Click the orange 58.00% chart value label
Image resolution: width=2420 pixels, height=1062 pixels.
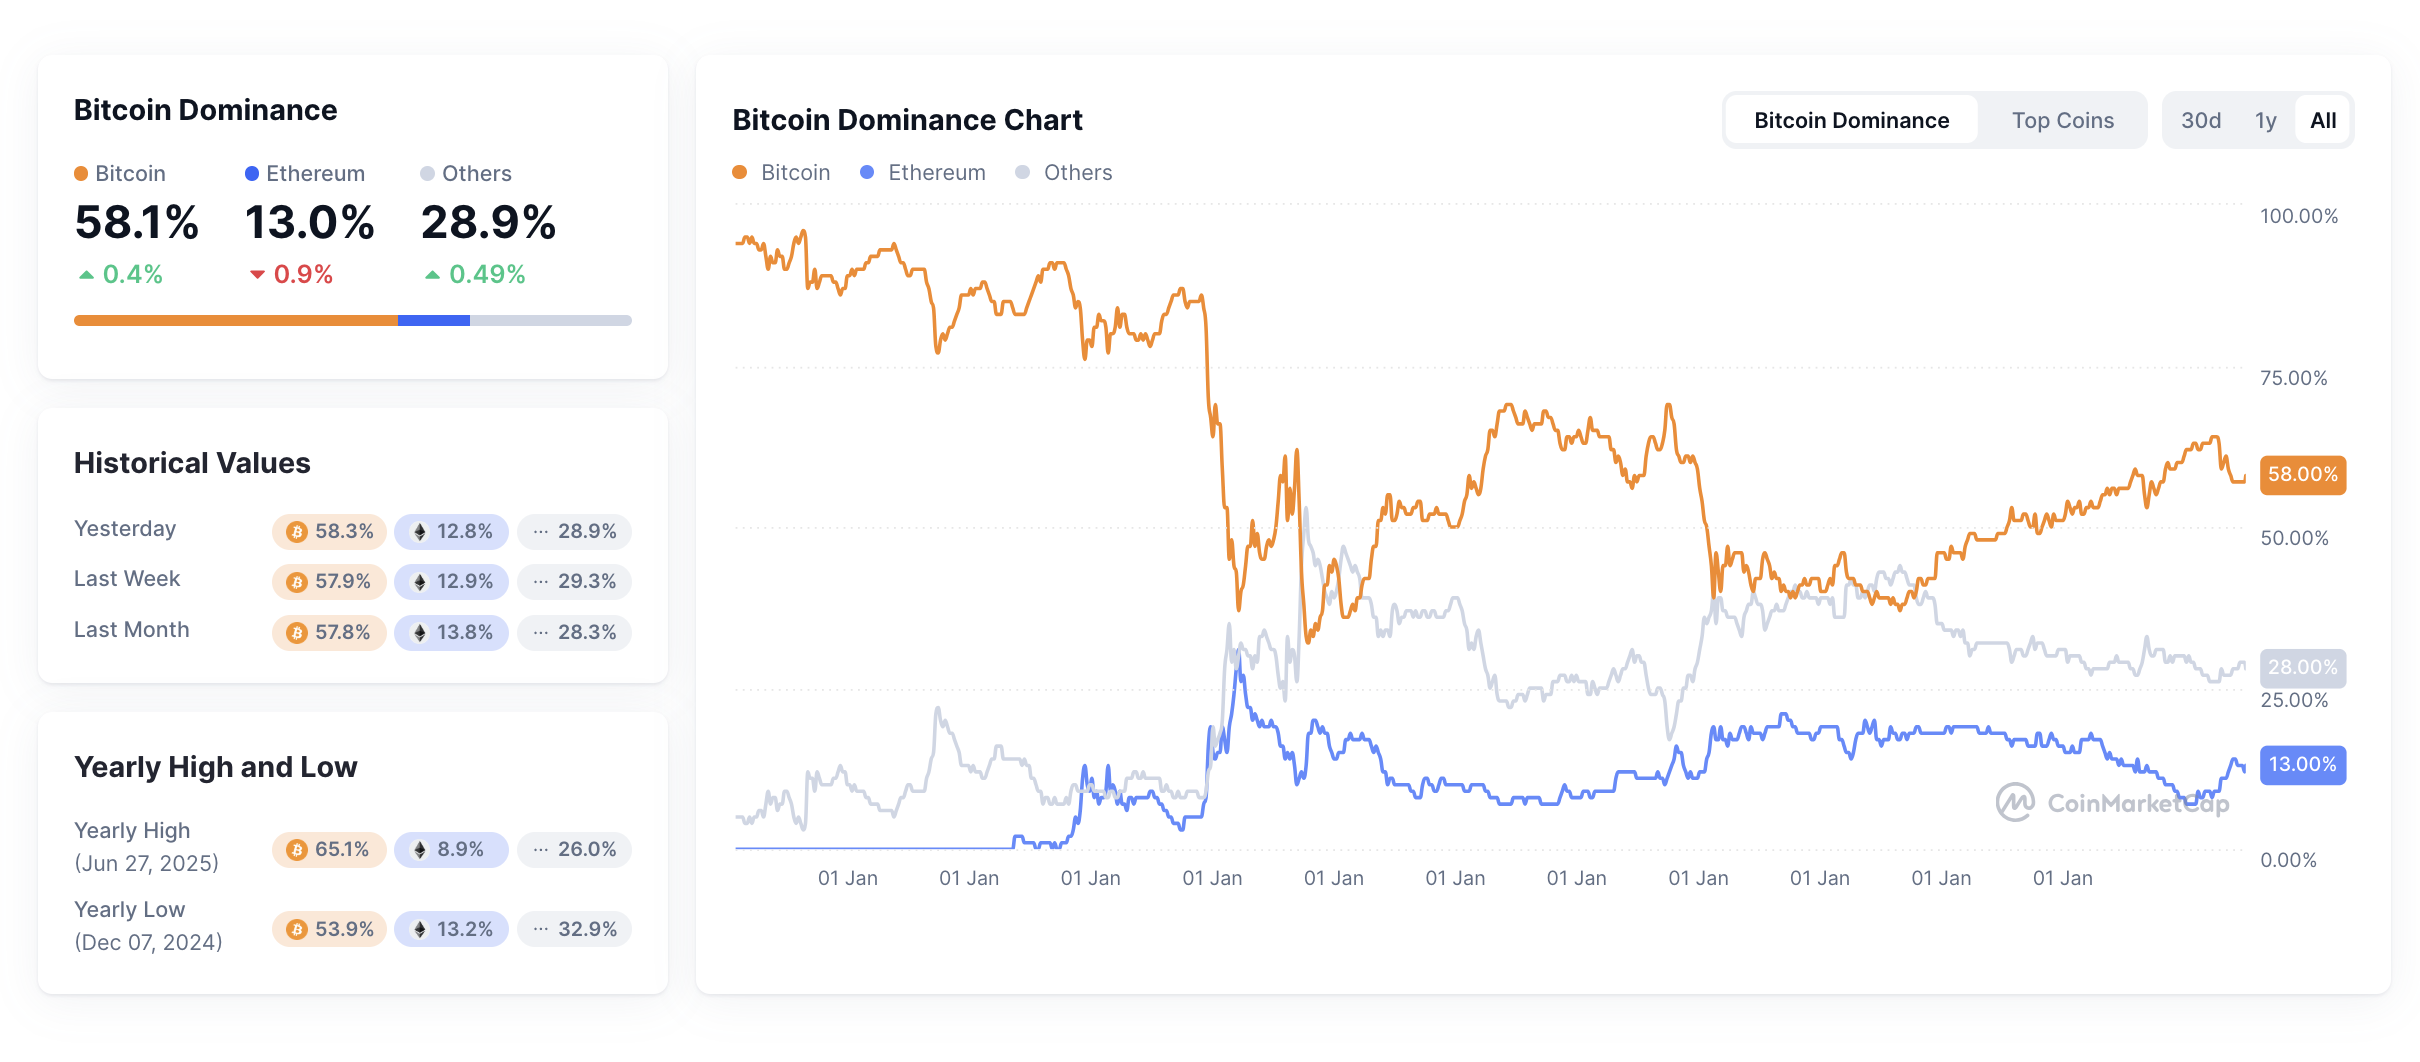(2302, 474)
